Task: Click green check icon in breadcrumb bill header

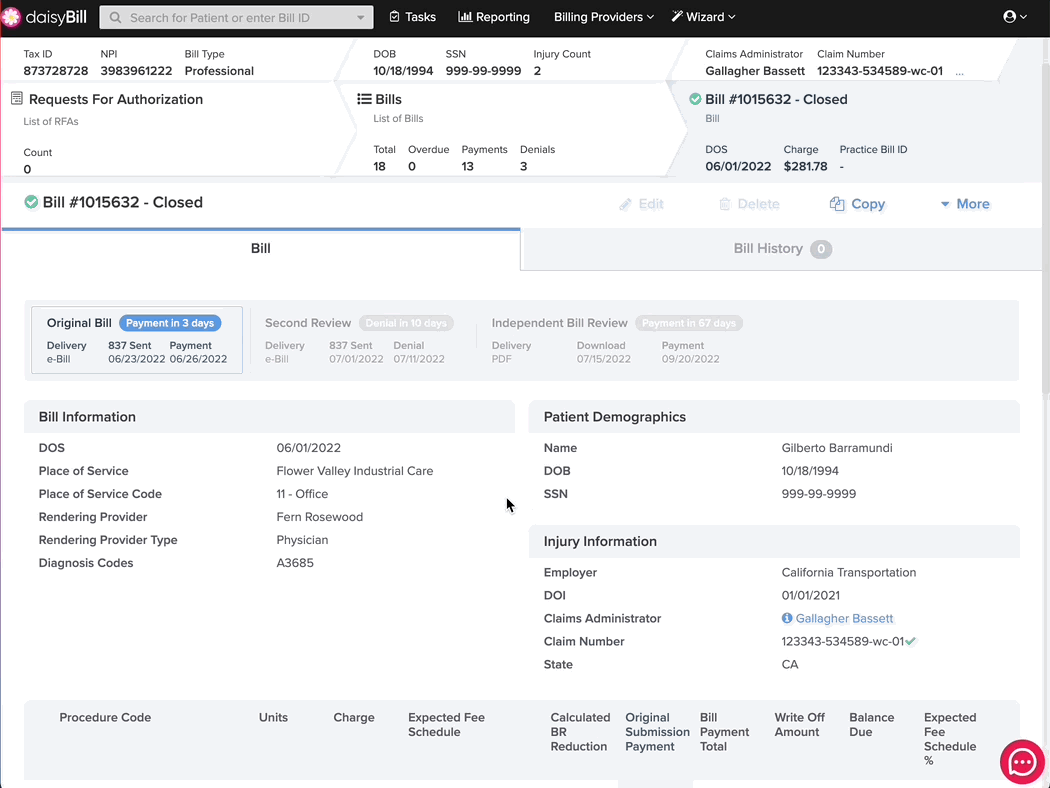Action: (x=695, y=99)
